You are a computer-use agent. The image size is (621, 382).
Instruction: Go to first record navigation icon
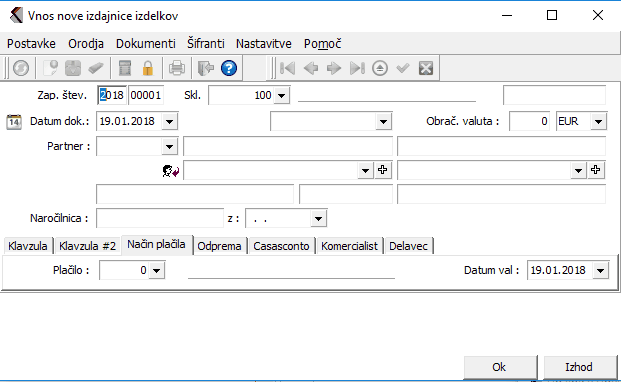tap(288, 68)
